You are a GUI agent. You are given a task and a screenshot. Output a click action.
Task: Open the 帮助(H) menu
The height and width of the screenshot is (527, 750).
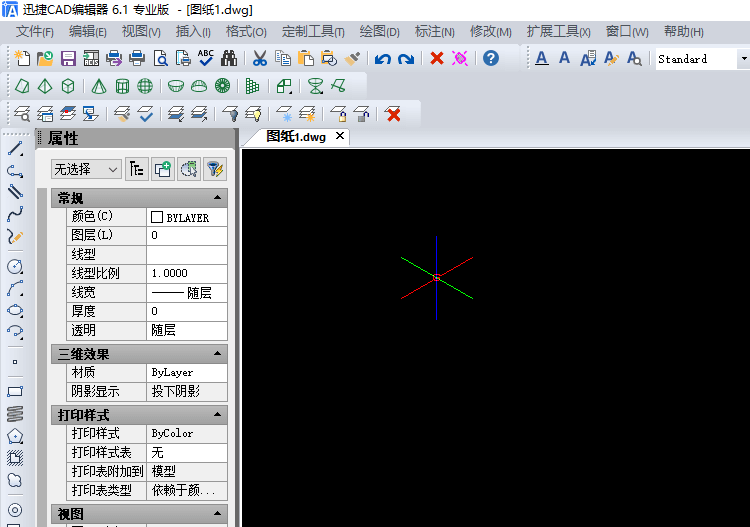(684, 32)
